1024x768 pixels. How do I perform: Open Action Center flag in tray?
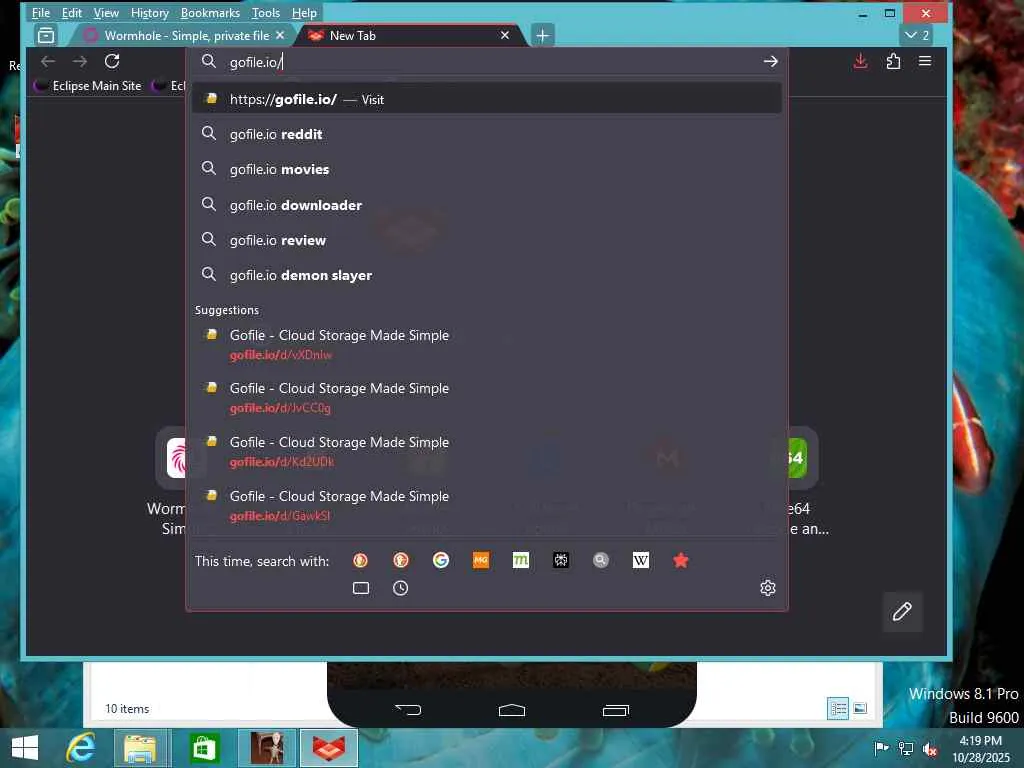point(881,748)
